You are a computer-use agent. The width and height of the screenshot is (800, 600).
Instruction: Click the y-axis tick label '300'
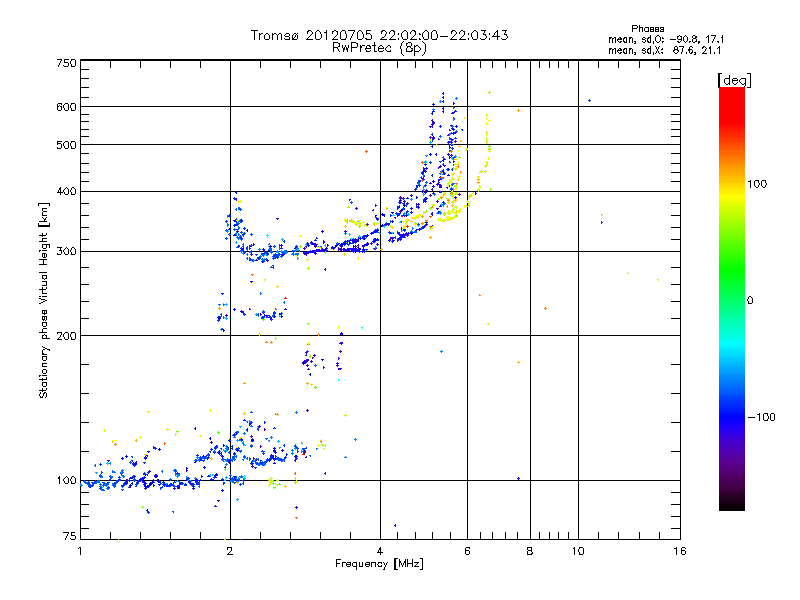pos(66,252)
